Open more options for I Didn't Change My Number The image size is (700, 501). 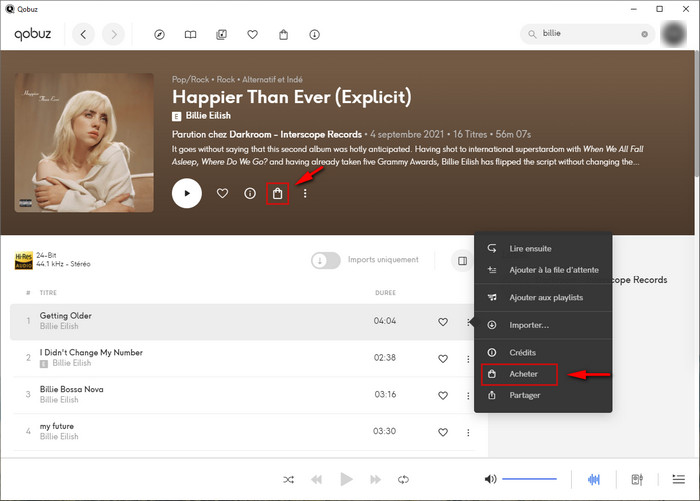click(x=468, y=359)
